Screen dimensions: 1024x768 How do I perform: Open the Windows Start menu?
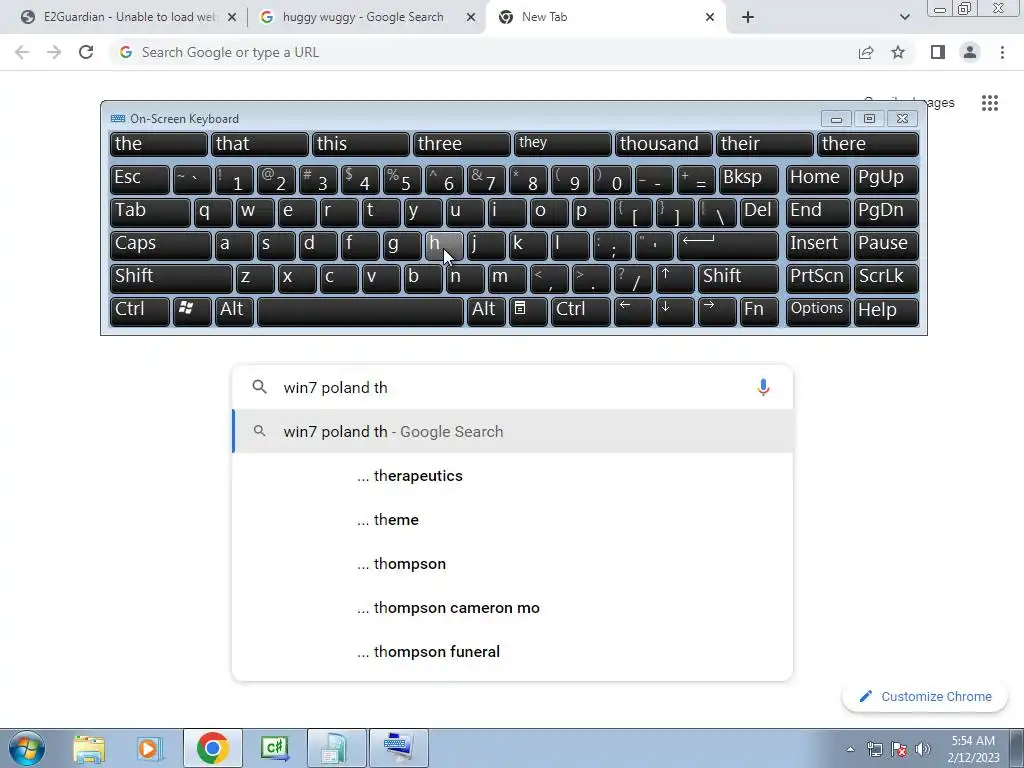tap(27, 748)
